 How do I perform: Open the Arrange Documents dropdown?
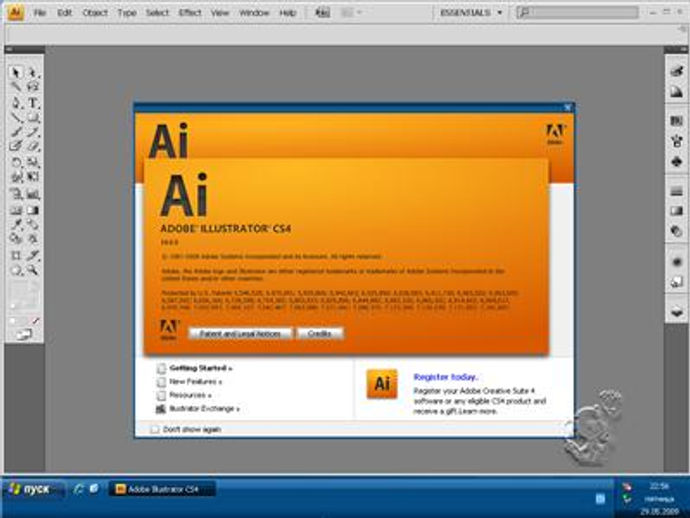pyautogui.click(x=351, y=13)
